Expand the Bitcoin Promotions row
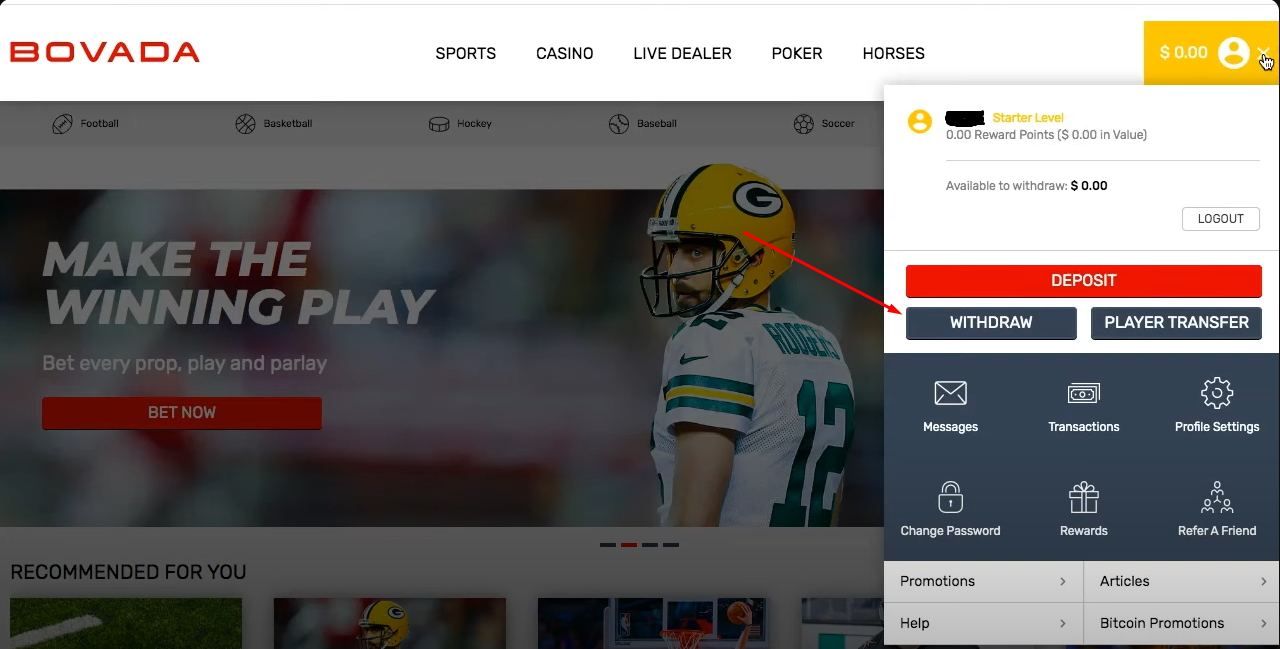 click(1182, 623)
